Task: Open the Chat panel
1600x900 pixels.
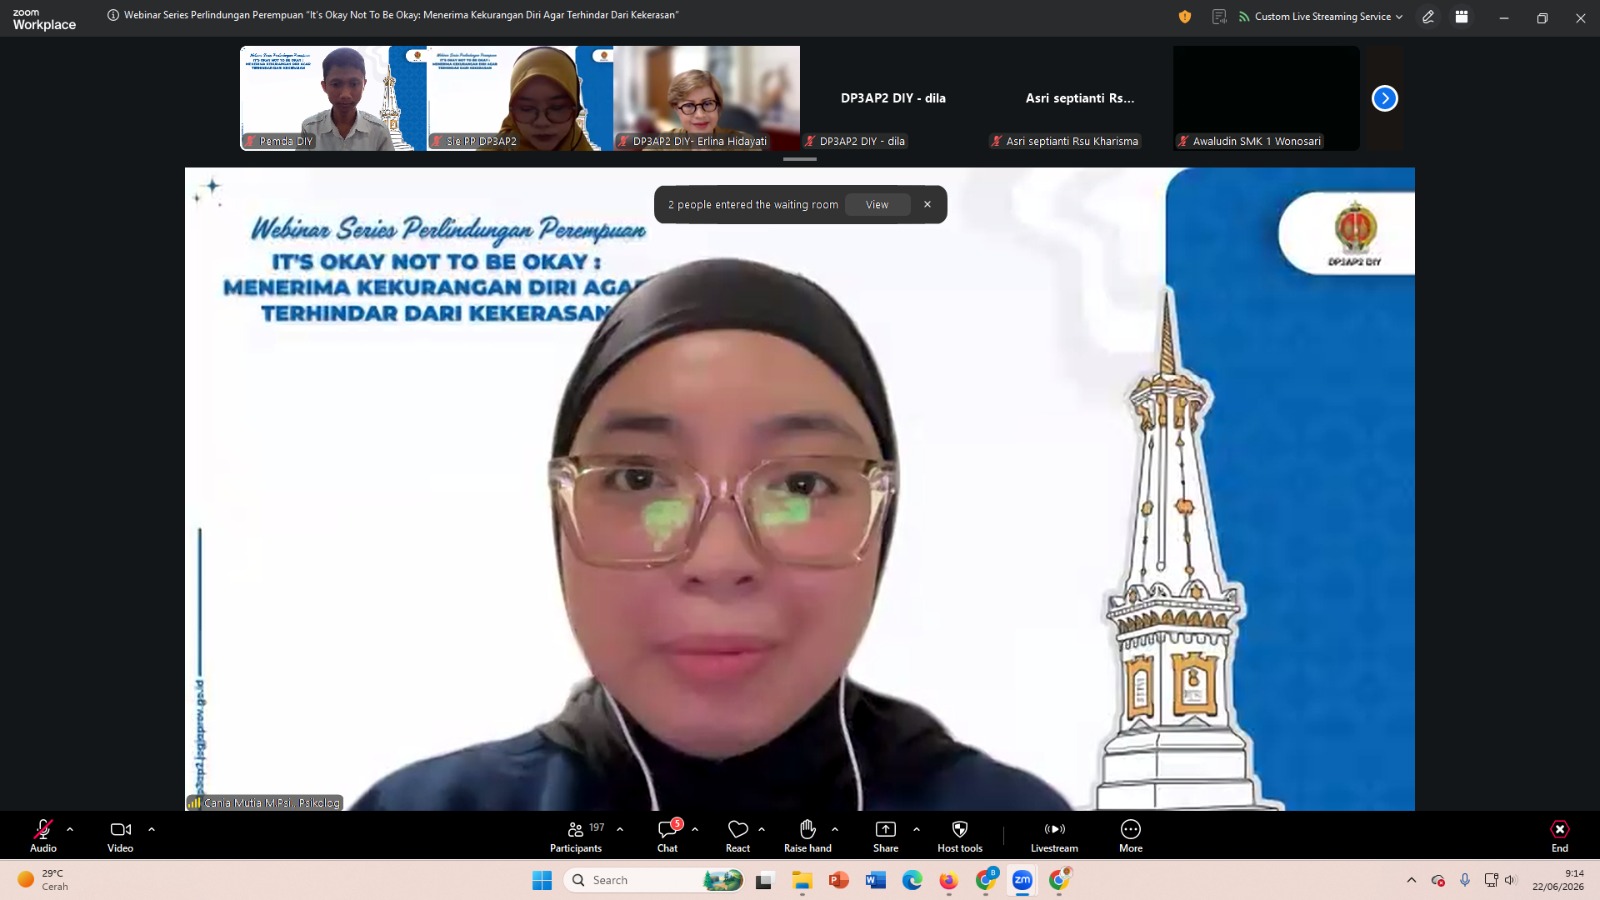Action: (x=668, y=836)
